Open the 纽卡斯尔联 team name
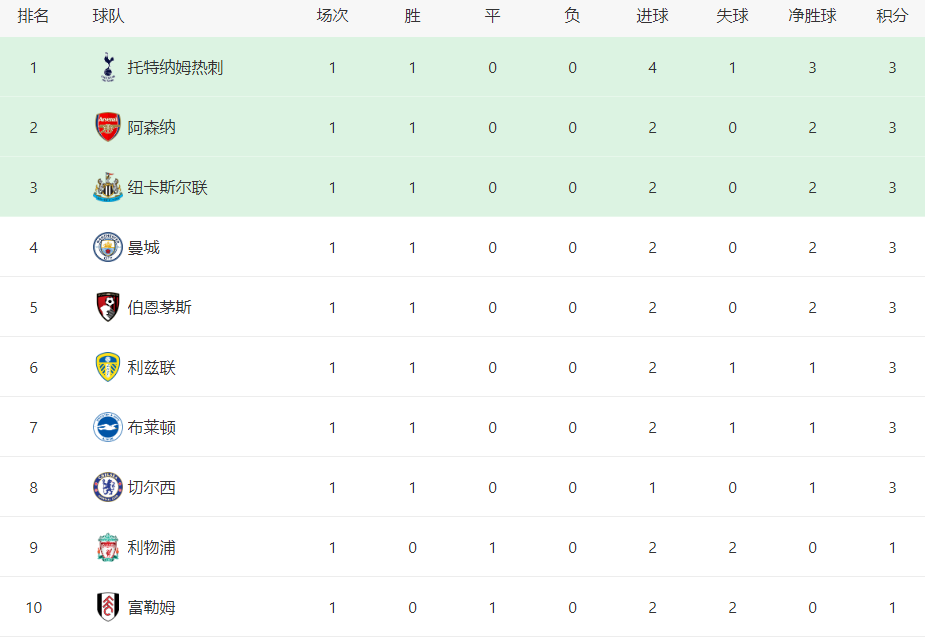Image resolution: width=925 pixels, height=639 pixels. [x=168, y=188]
